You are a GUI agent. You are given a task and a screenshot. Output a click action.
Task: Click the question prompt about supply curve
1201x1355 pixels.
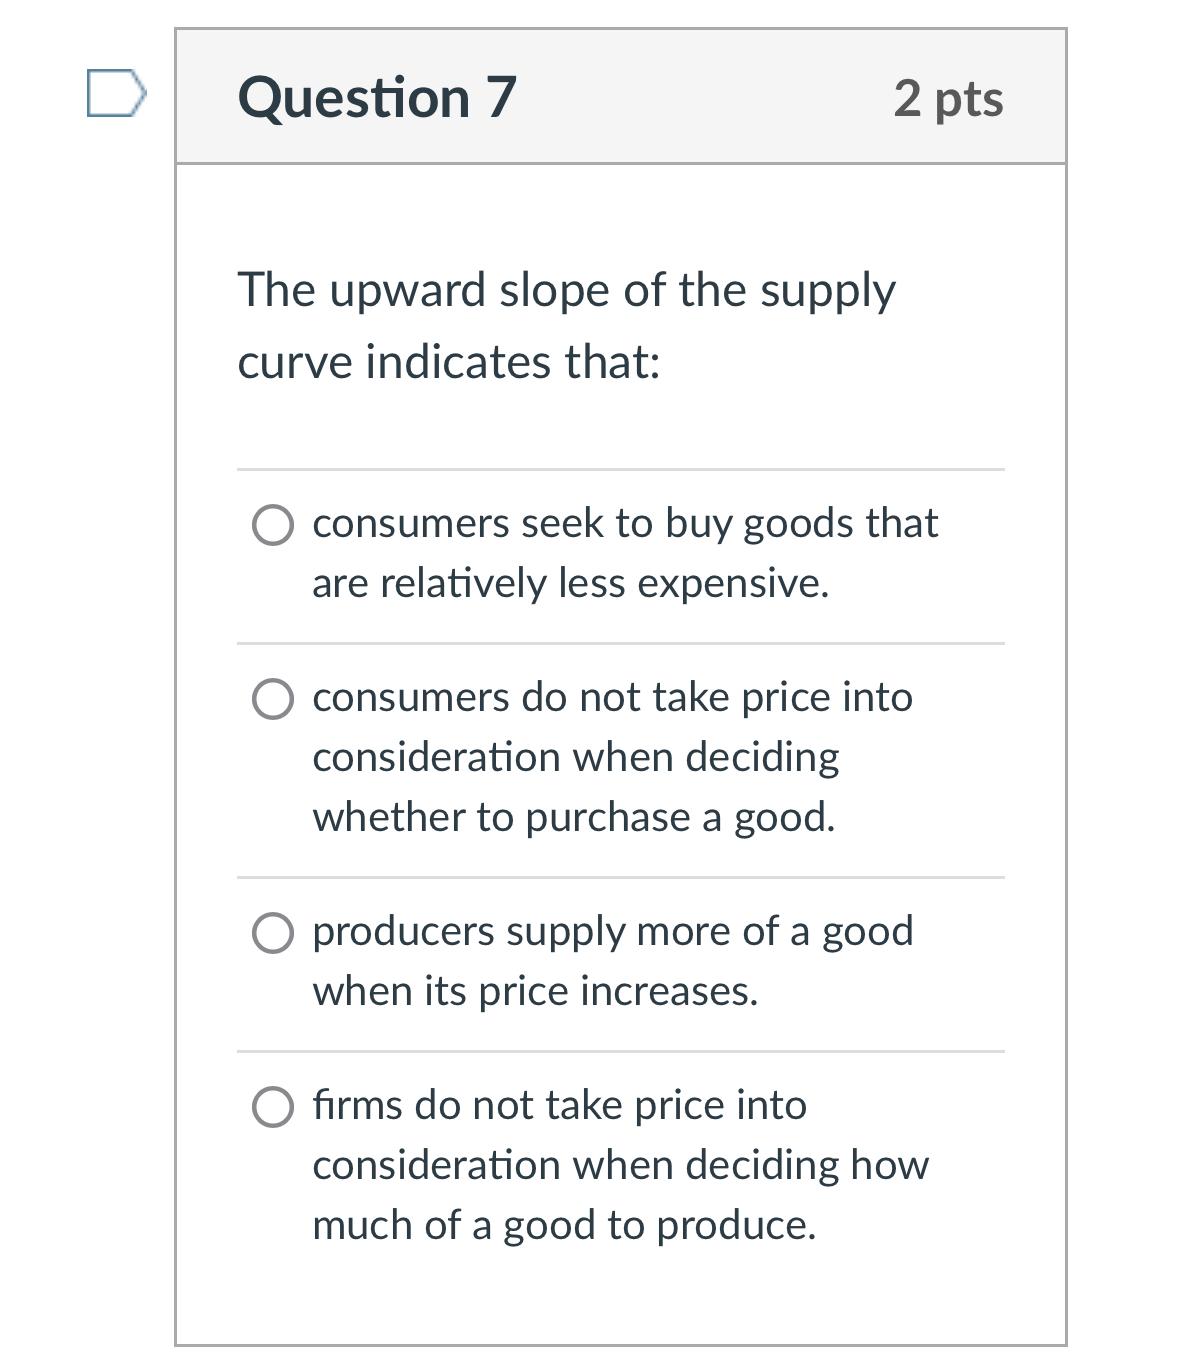(x=567, y=290)
